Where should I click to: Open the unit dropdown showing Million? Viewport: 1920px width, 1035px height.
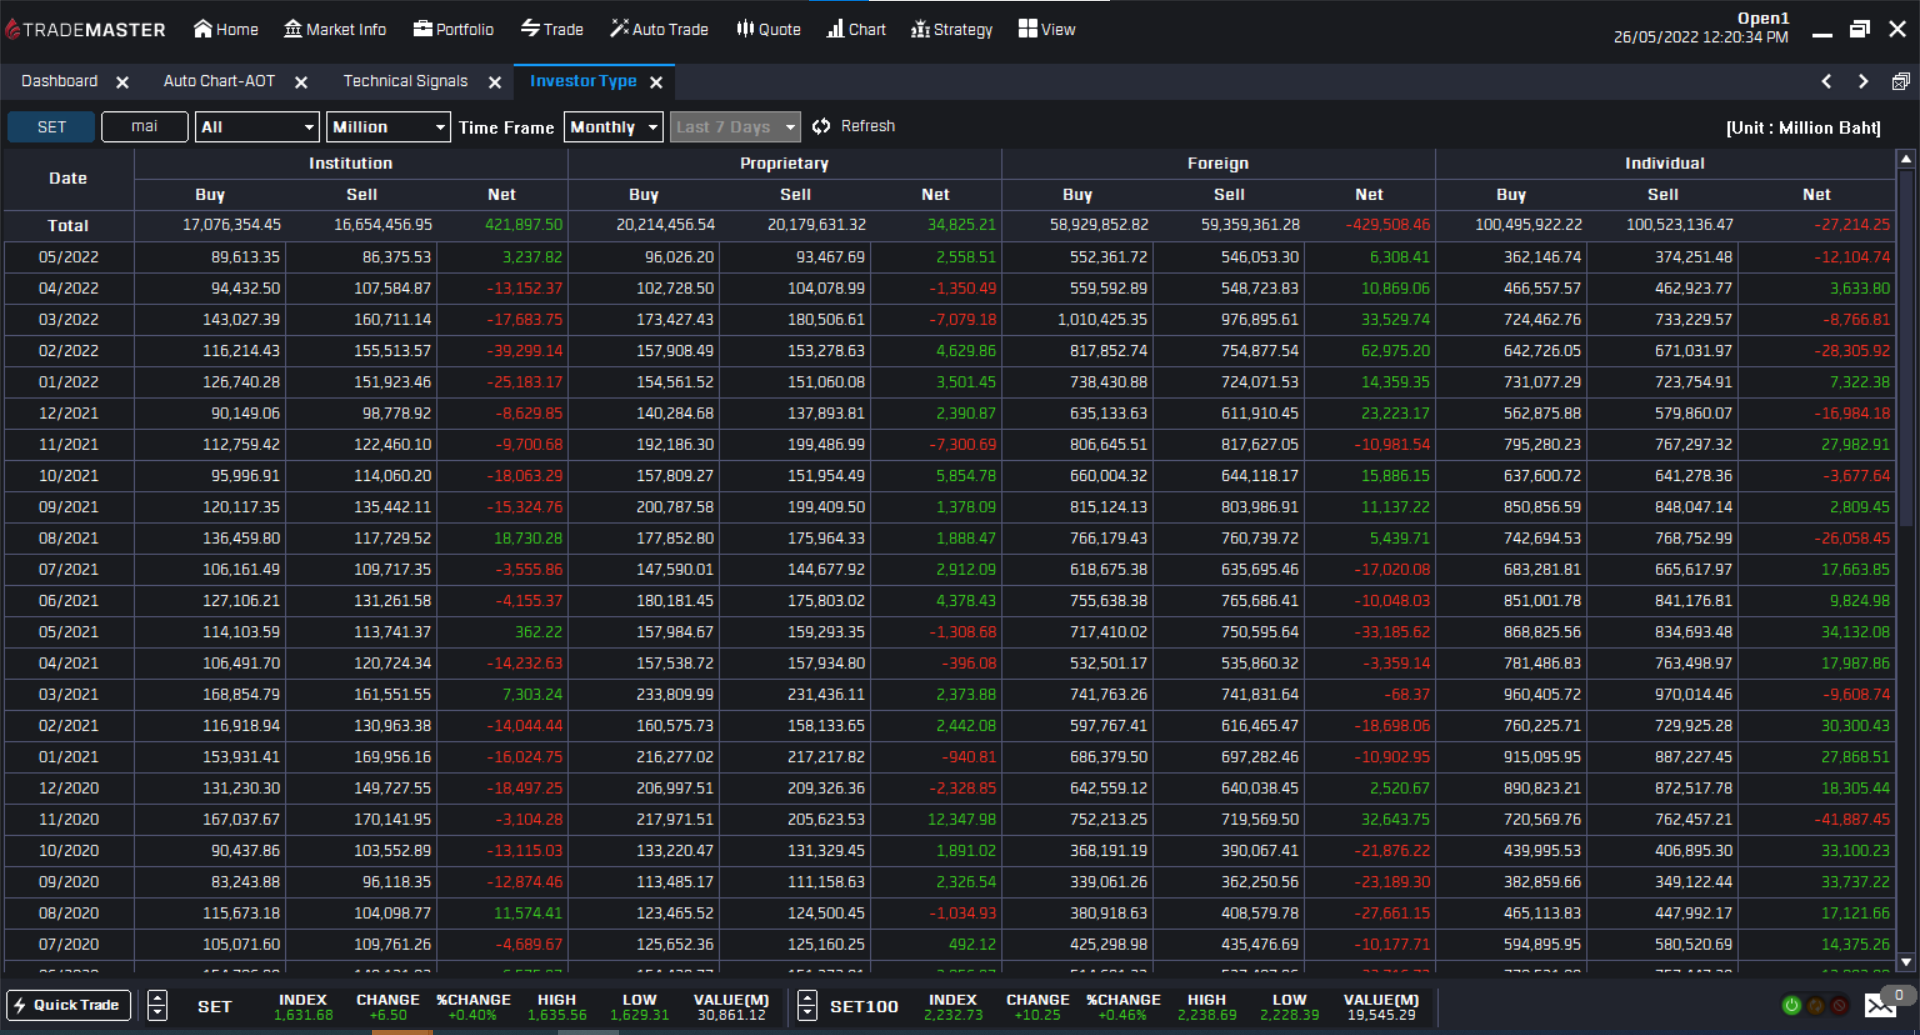(388, 127)
